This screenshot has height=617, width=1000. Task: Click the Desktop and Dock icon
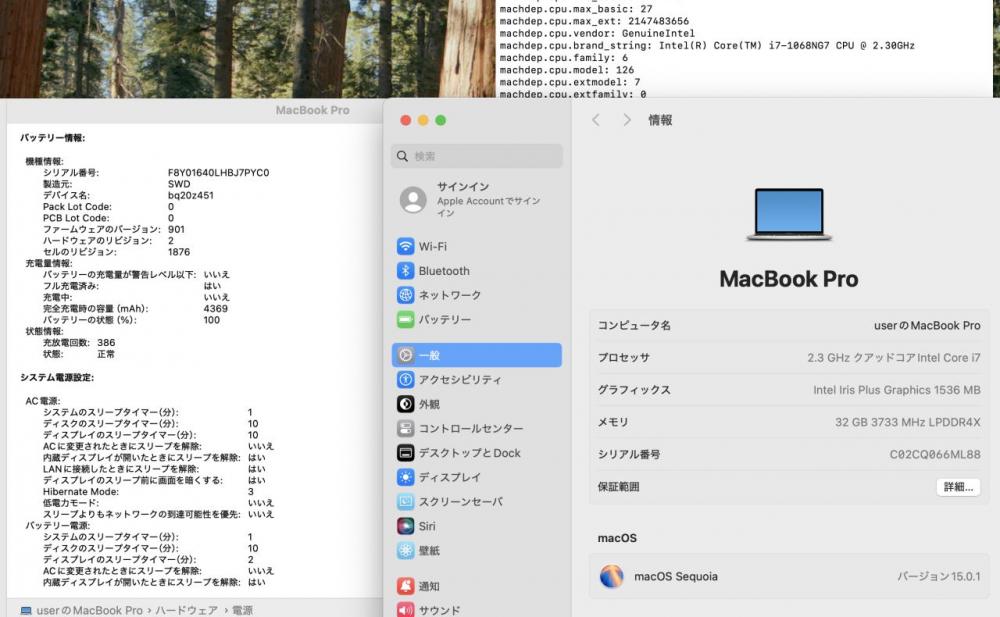coord(405,453)
